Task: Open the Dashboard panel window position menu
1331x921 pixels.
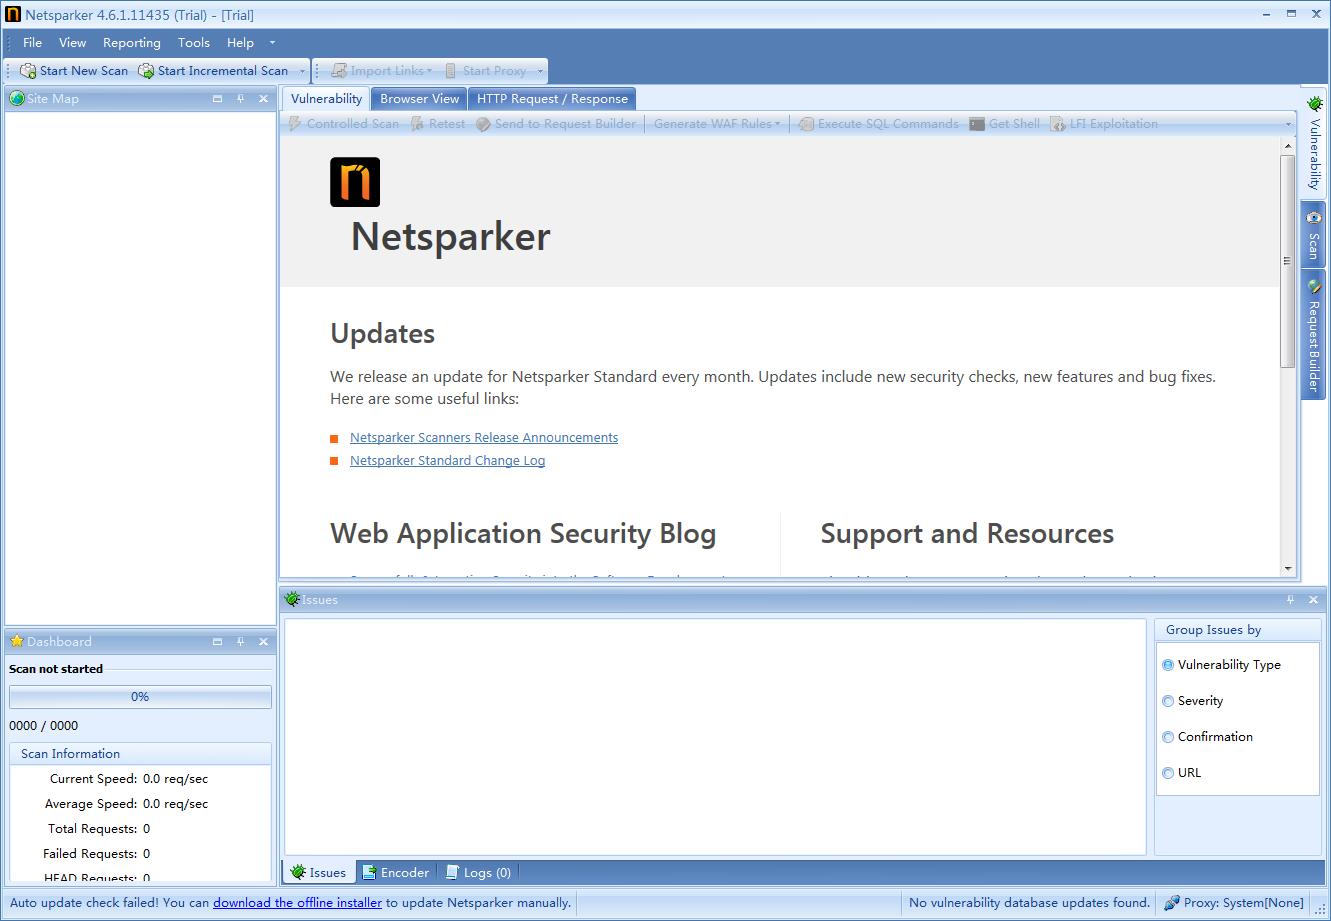Action: click(x=218, y=641)
